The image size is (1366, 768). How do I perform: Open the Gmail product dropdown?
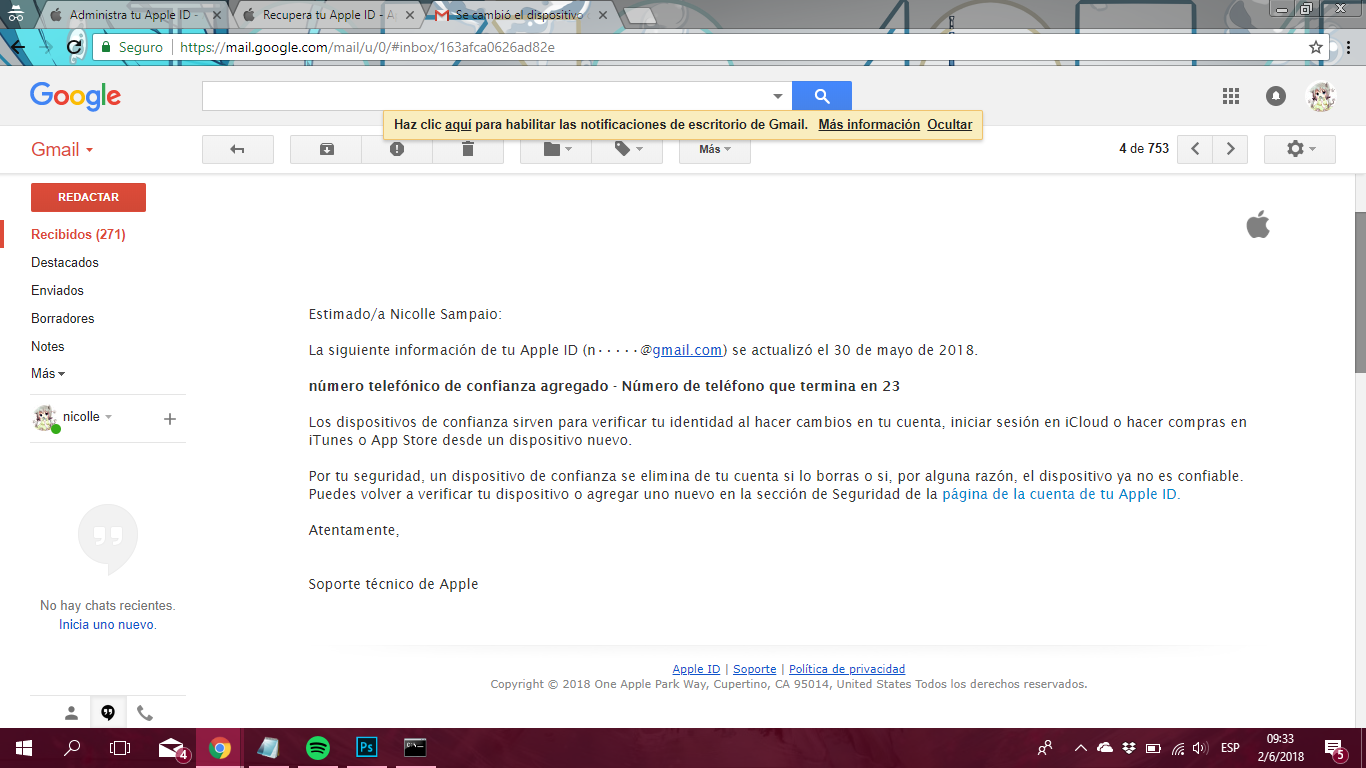pyautogui.click(x=62, y=150)
